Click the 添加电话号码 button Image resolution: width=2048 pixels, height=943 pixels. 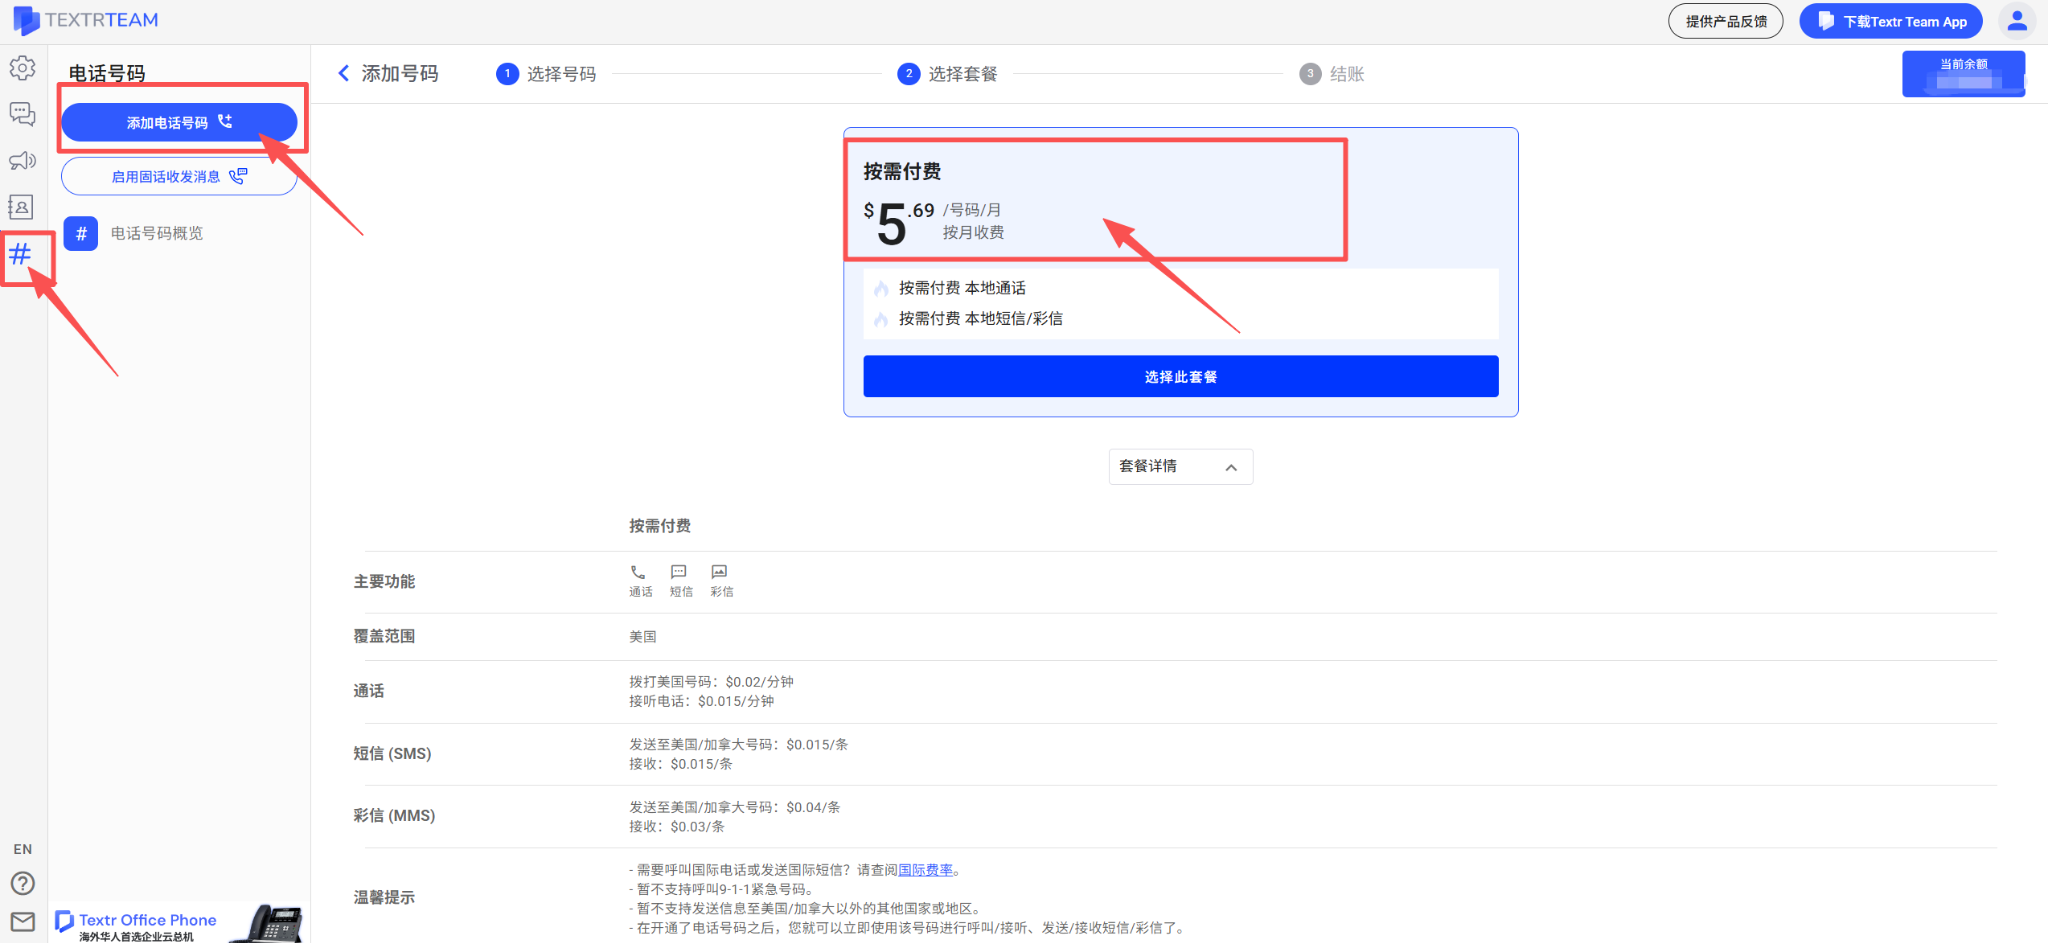pyautogui.click(x=178, y=122)
